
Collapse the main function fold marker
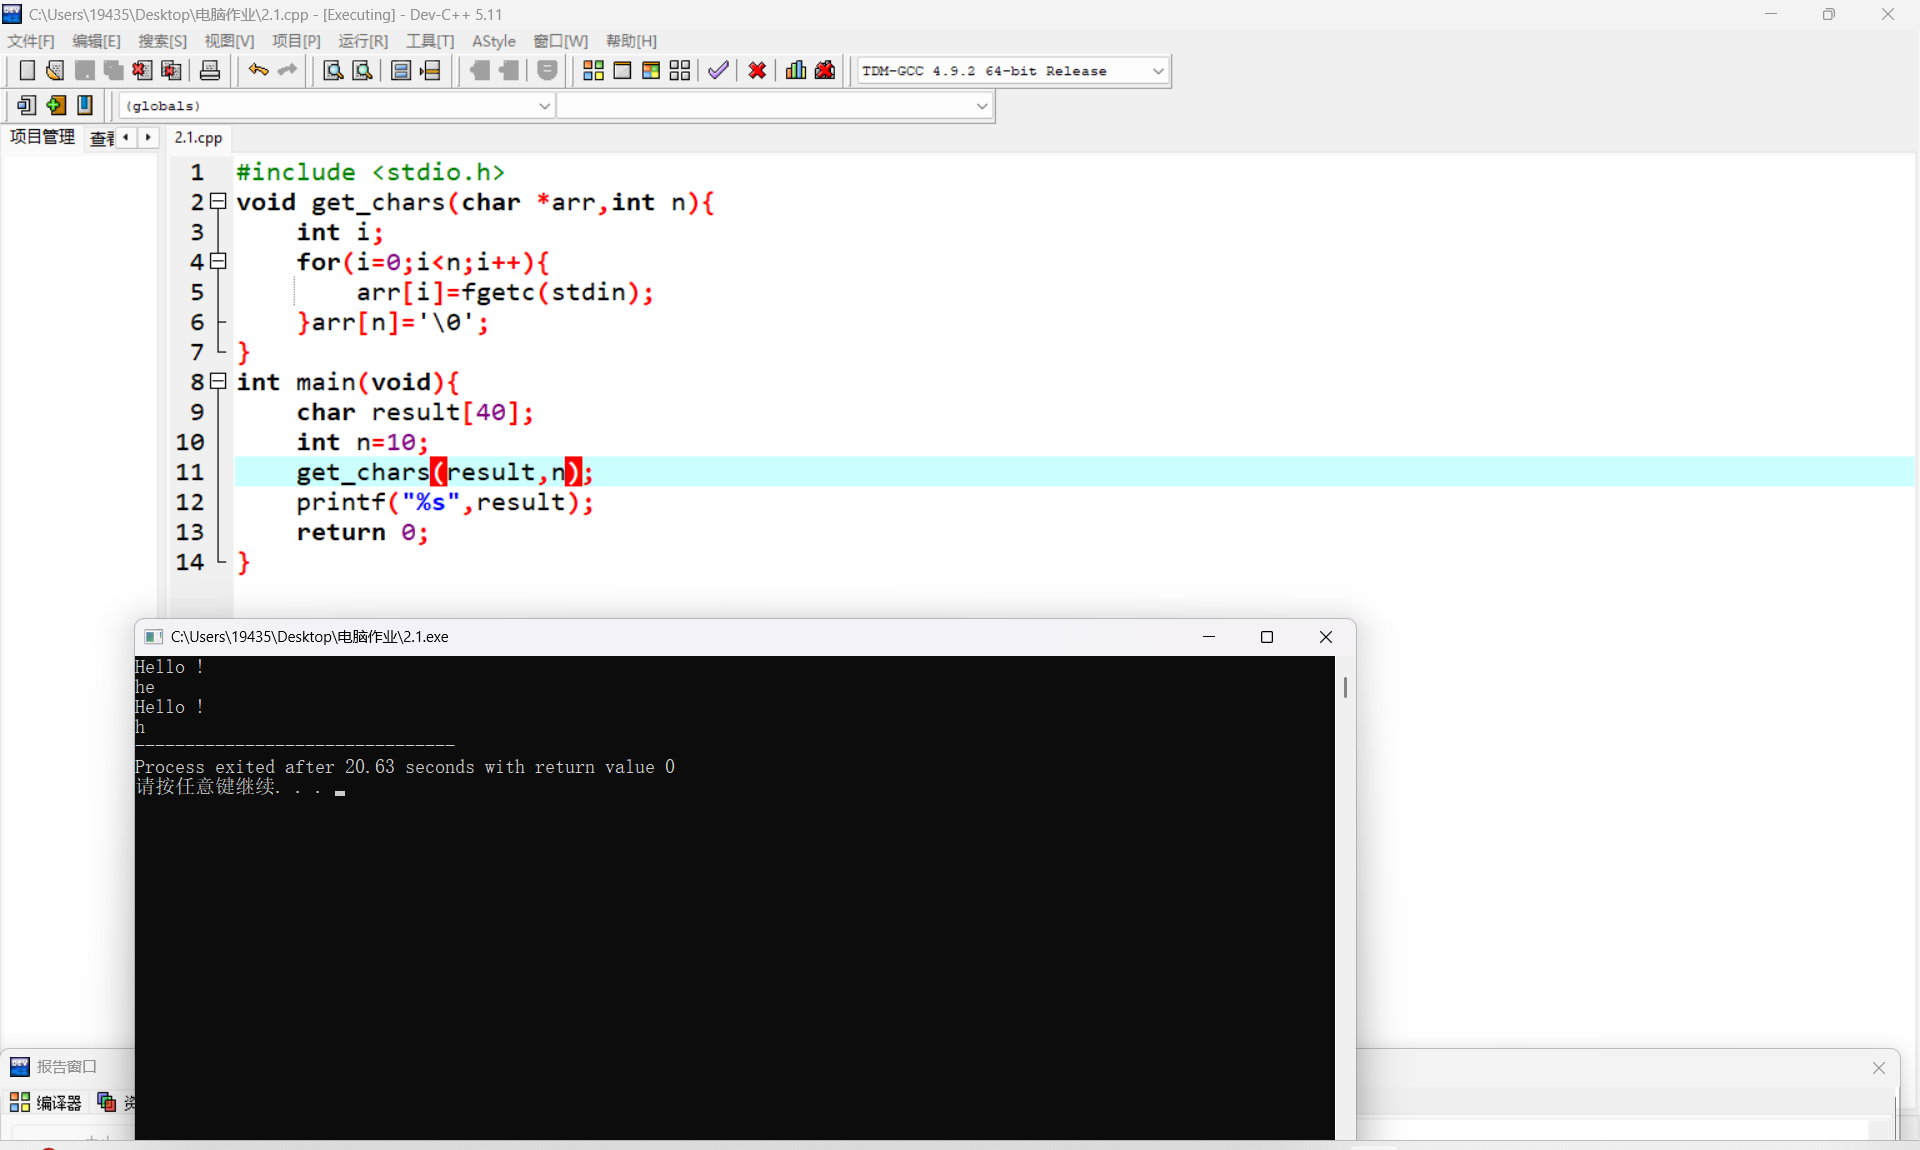(x=218, y=382)
